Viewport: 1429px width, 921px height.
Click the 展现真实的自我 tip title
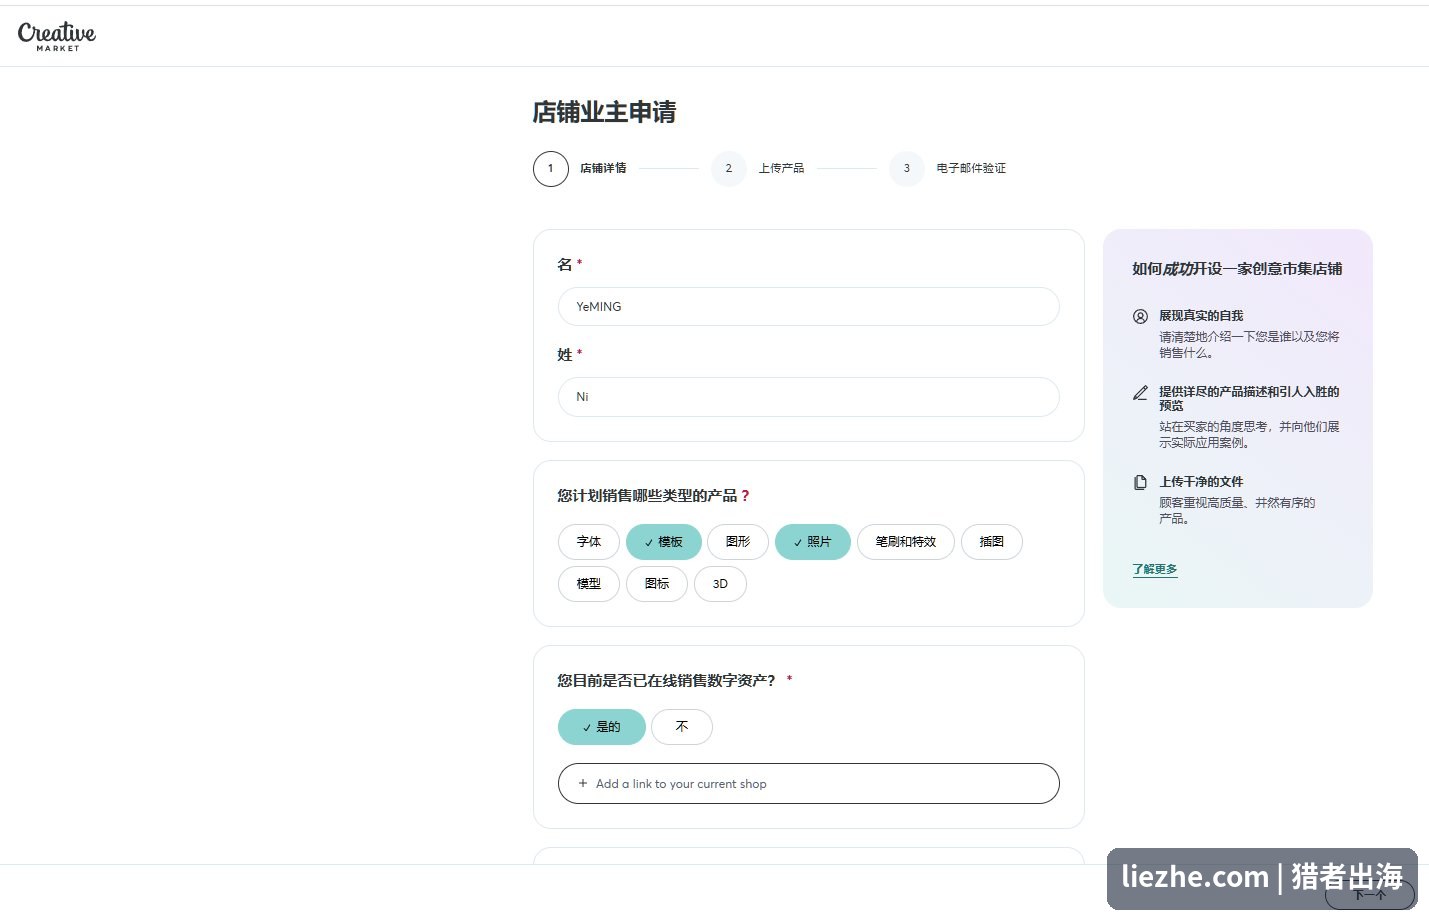click(1201, 316)
